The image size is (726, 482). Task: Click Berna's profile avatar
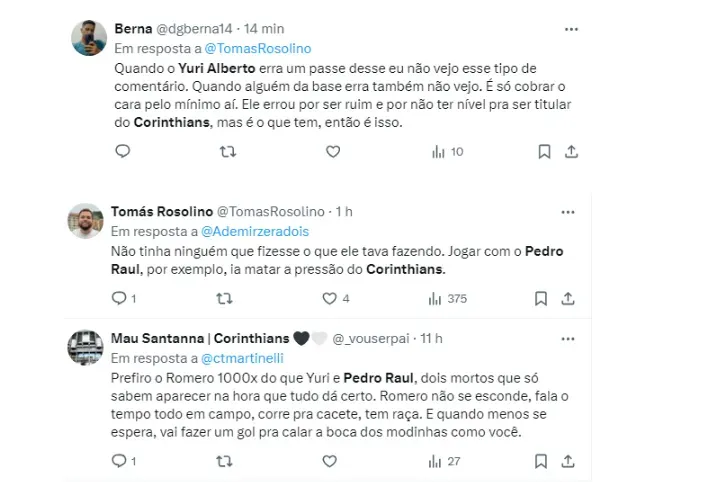[89, 39]
